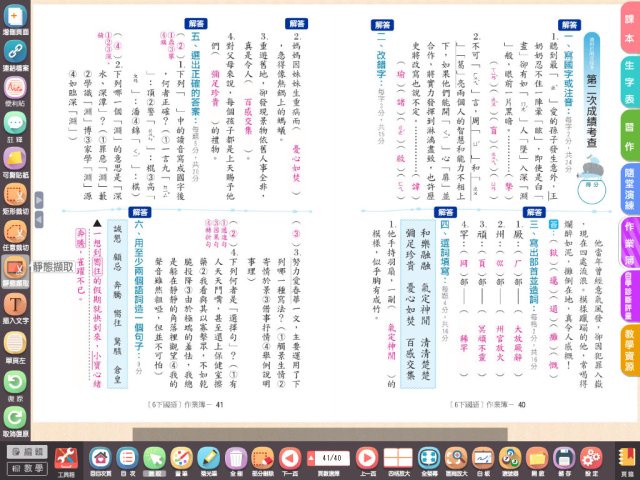Select the 螢光筆 highlighter tool
This screenshot has height=480, width=640.
click(208, 456)
